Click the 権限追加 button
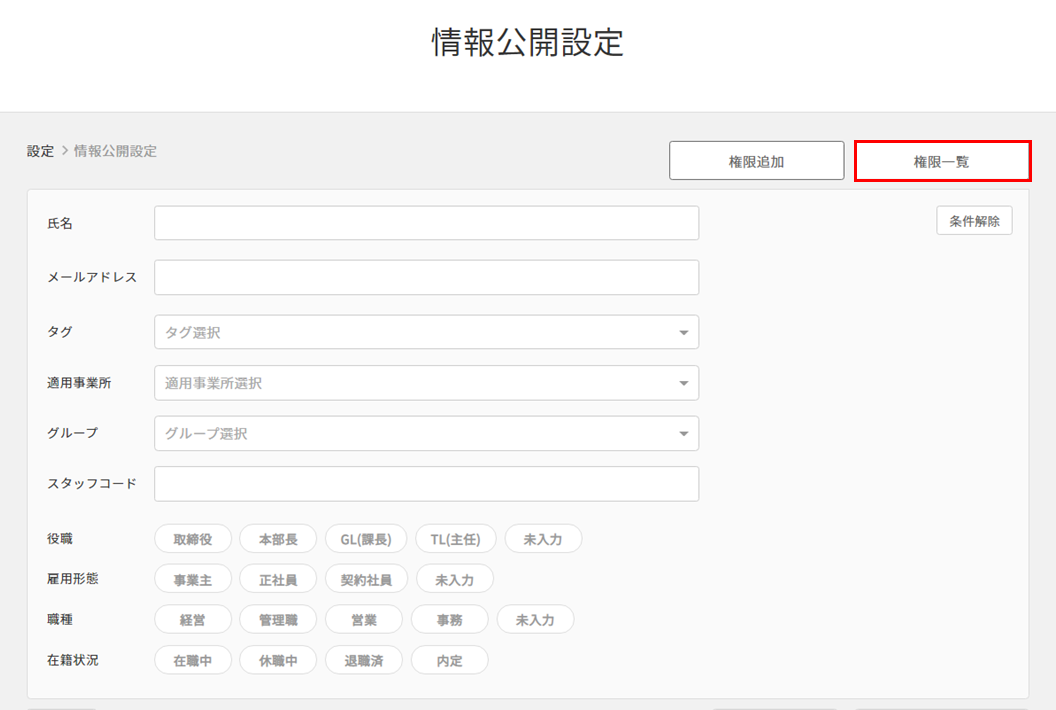 click(756, 161)
